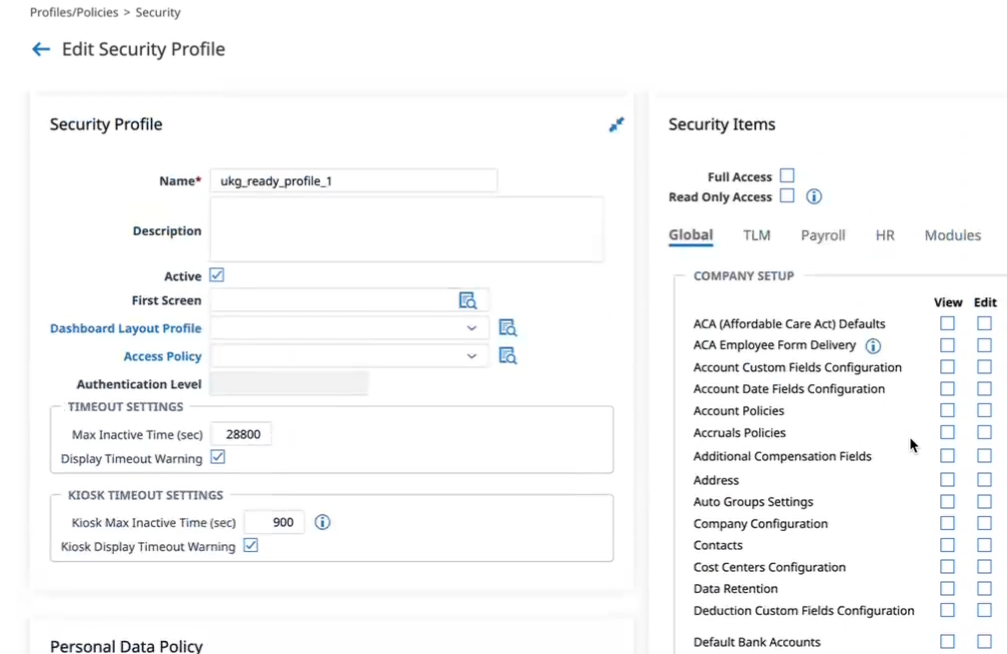Image resolution: width=1007 pixels, height=654 pixels.
Task: Show info for ACA Employee Form Delivery
Action: (873, 346)
